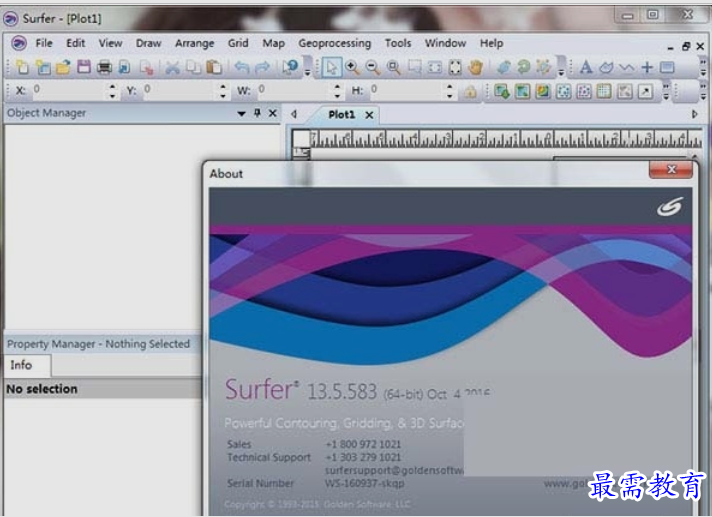Save the plot with the floppy disk icon
712x517 pixels.
coord(84,67)
